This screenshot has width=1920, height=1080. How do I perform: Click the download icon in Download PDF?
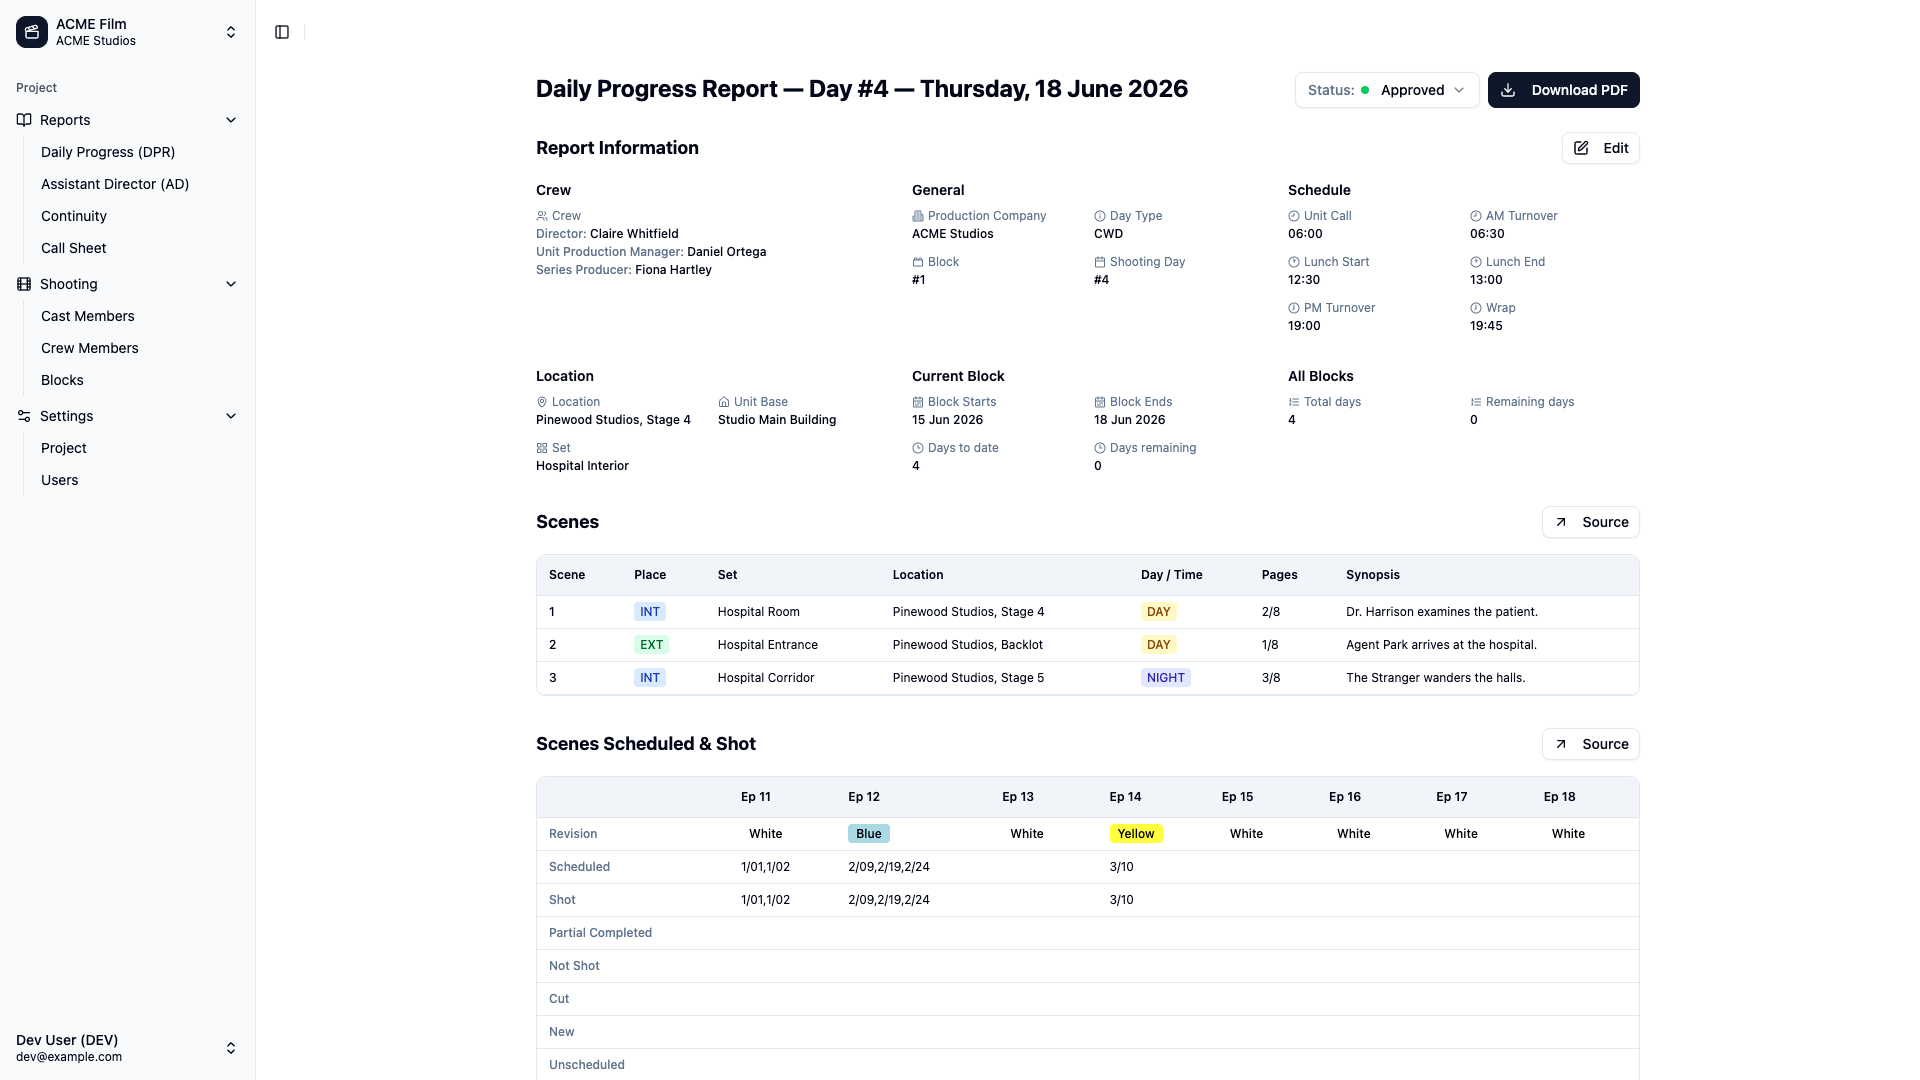[x=1508, y=90]
